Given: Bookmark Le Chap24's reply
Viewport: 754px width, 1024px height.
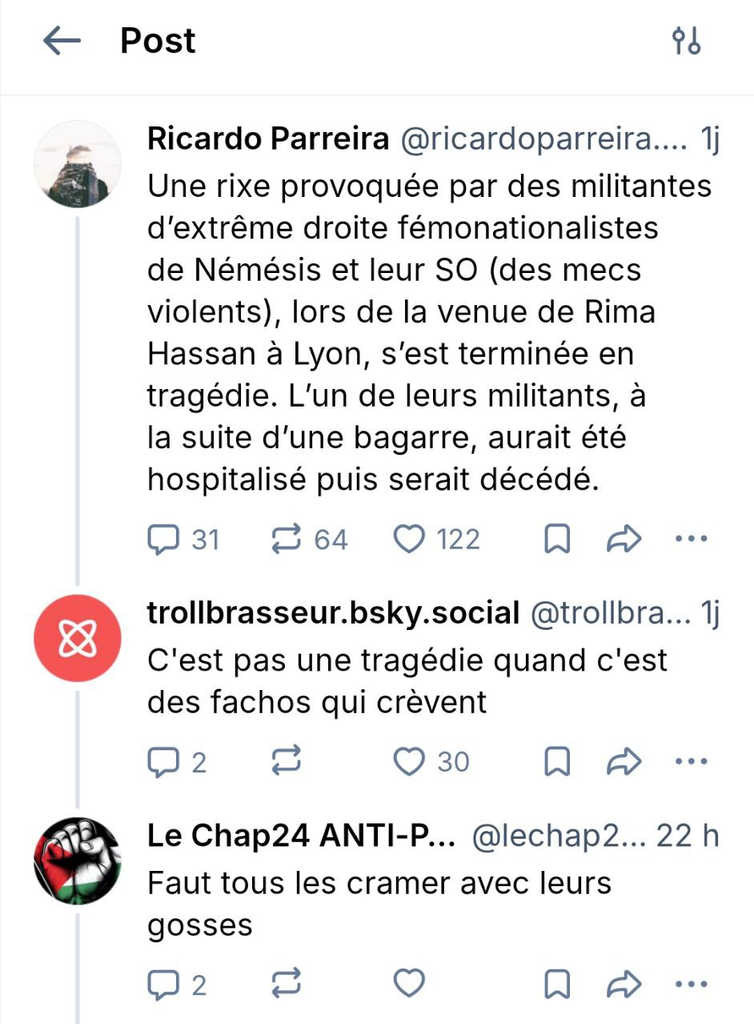Looking at the screenshot, I should coord(556,984).
